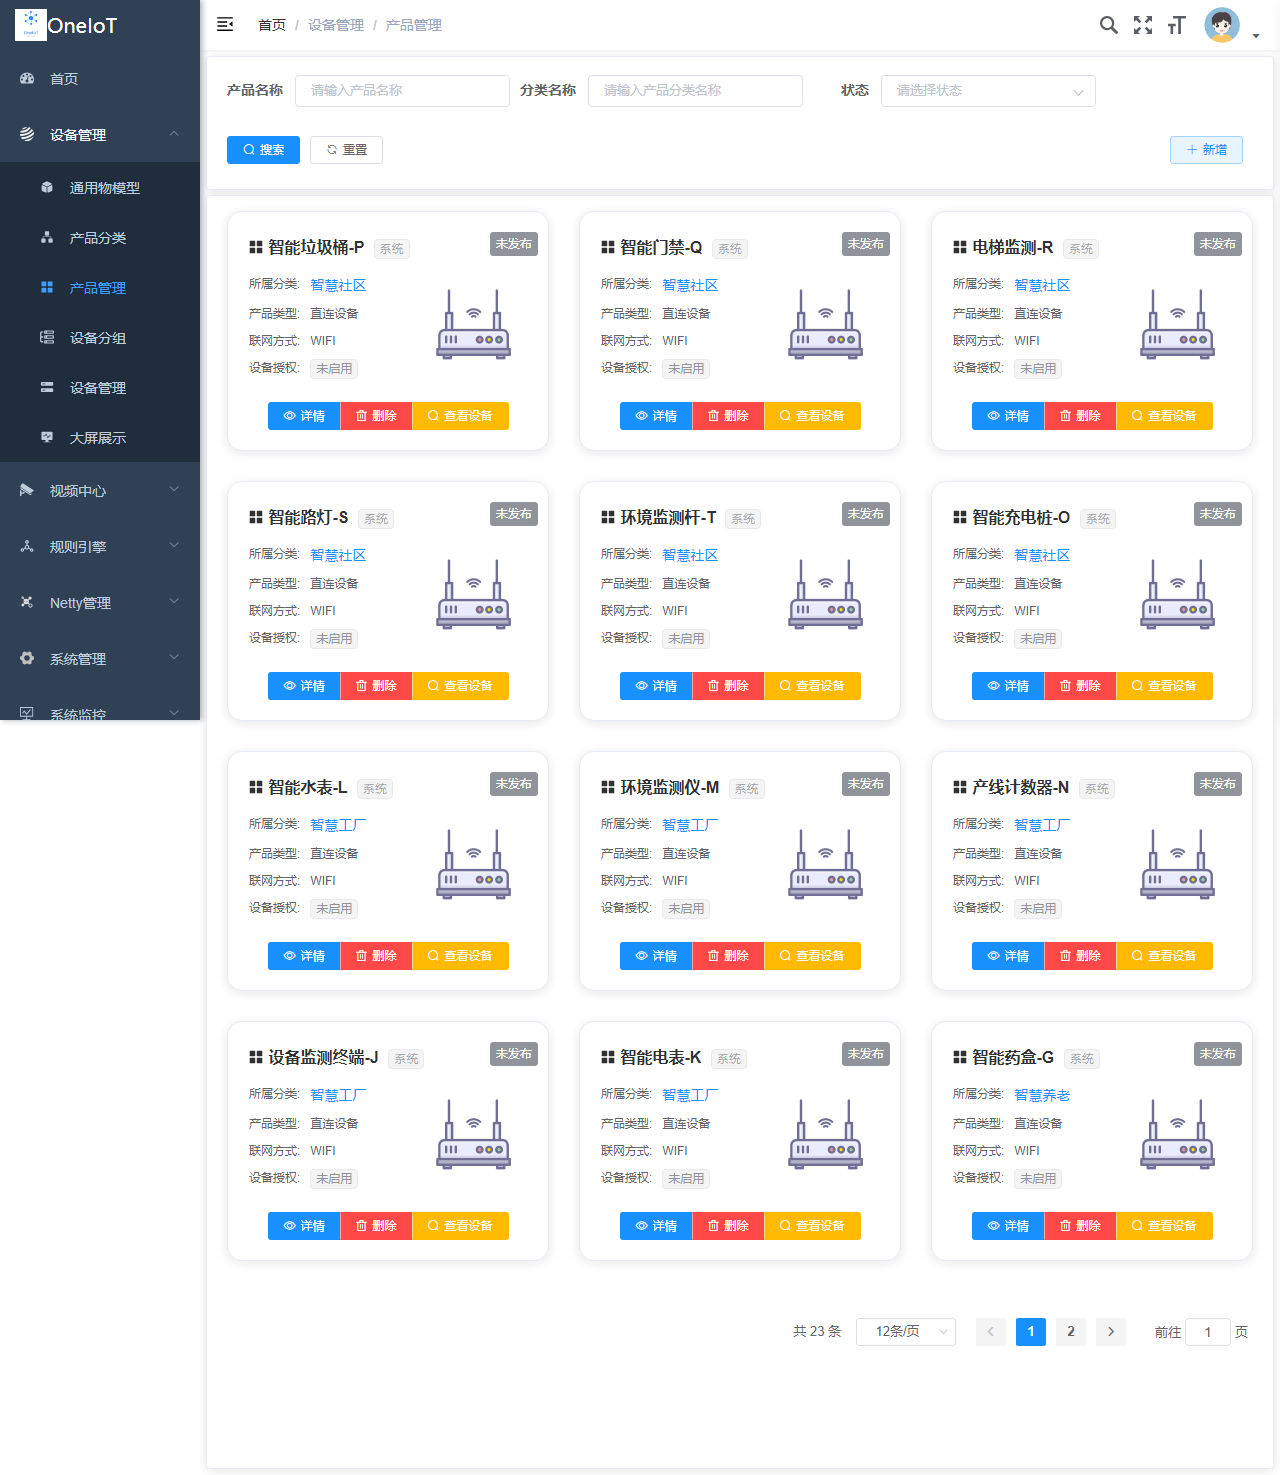
Task: Delete the 智能门禁-Q product
Action: click(728, 416)
